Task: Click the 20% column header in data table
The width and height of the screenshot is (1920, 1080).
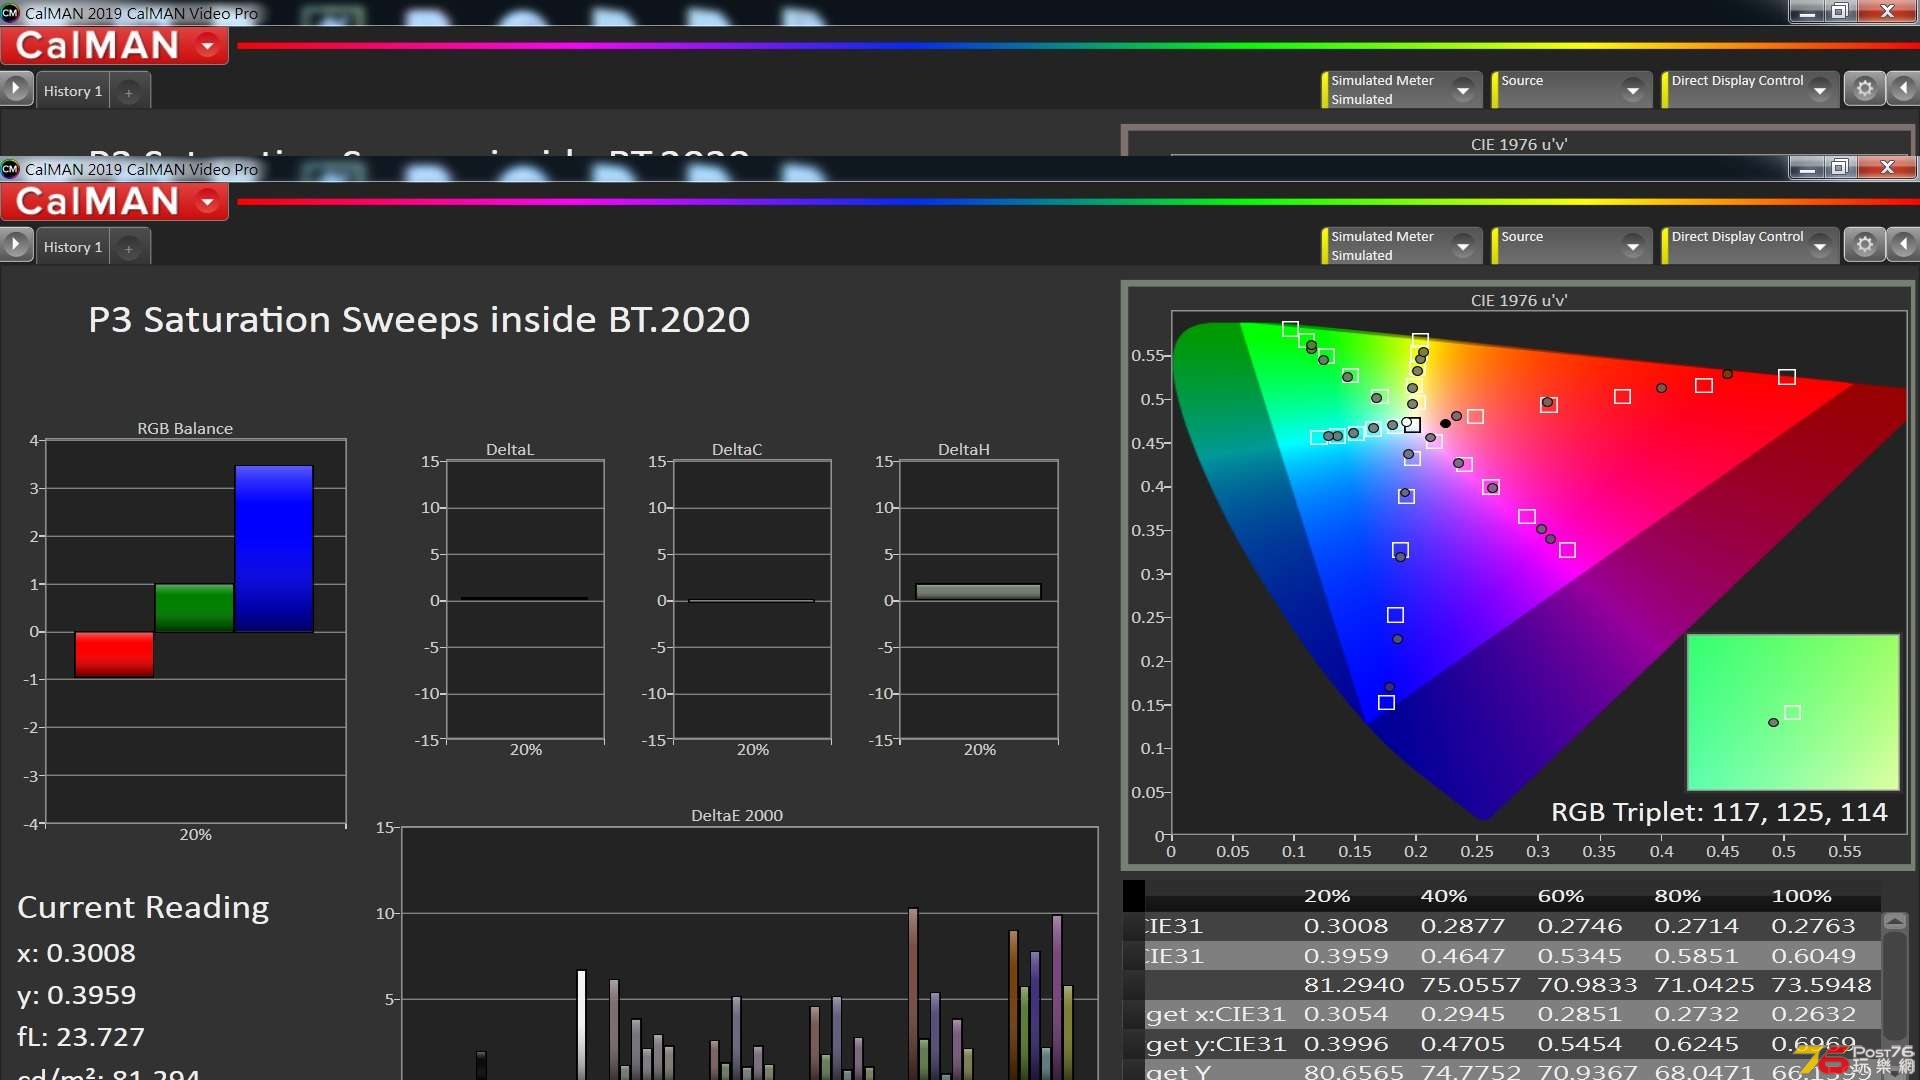Action: (1327, 896)
